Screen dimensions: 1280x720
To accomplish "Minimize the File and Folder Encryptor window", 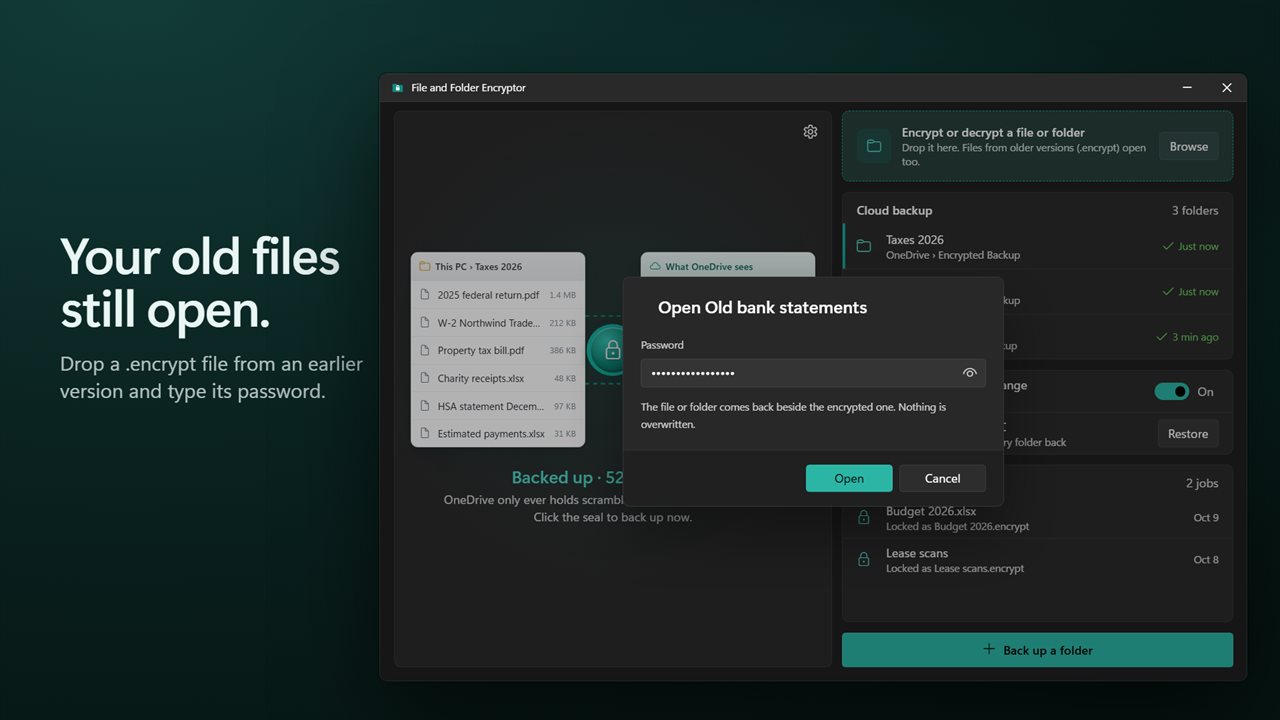I will click(x=1187, y=88).
